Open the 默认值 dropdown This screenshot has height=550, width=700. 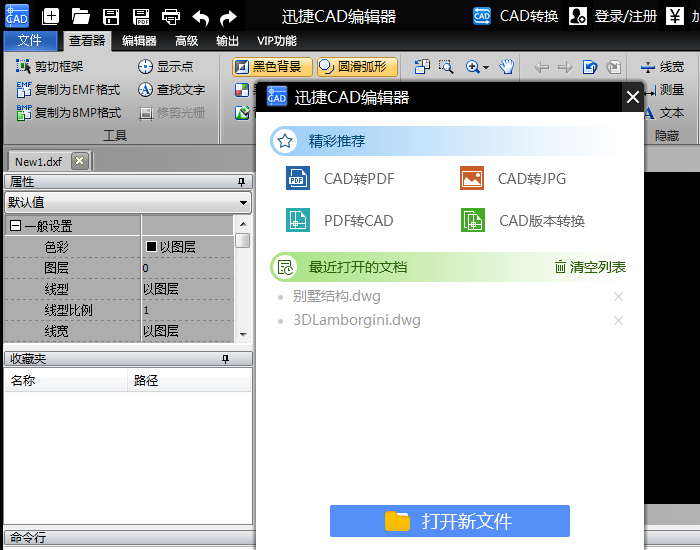128,203
